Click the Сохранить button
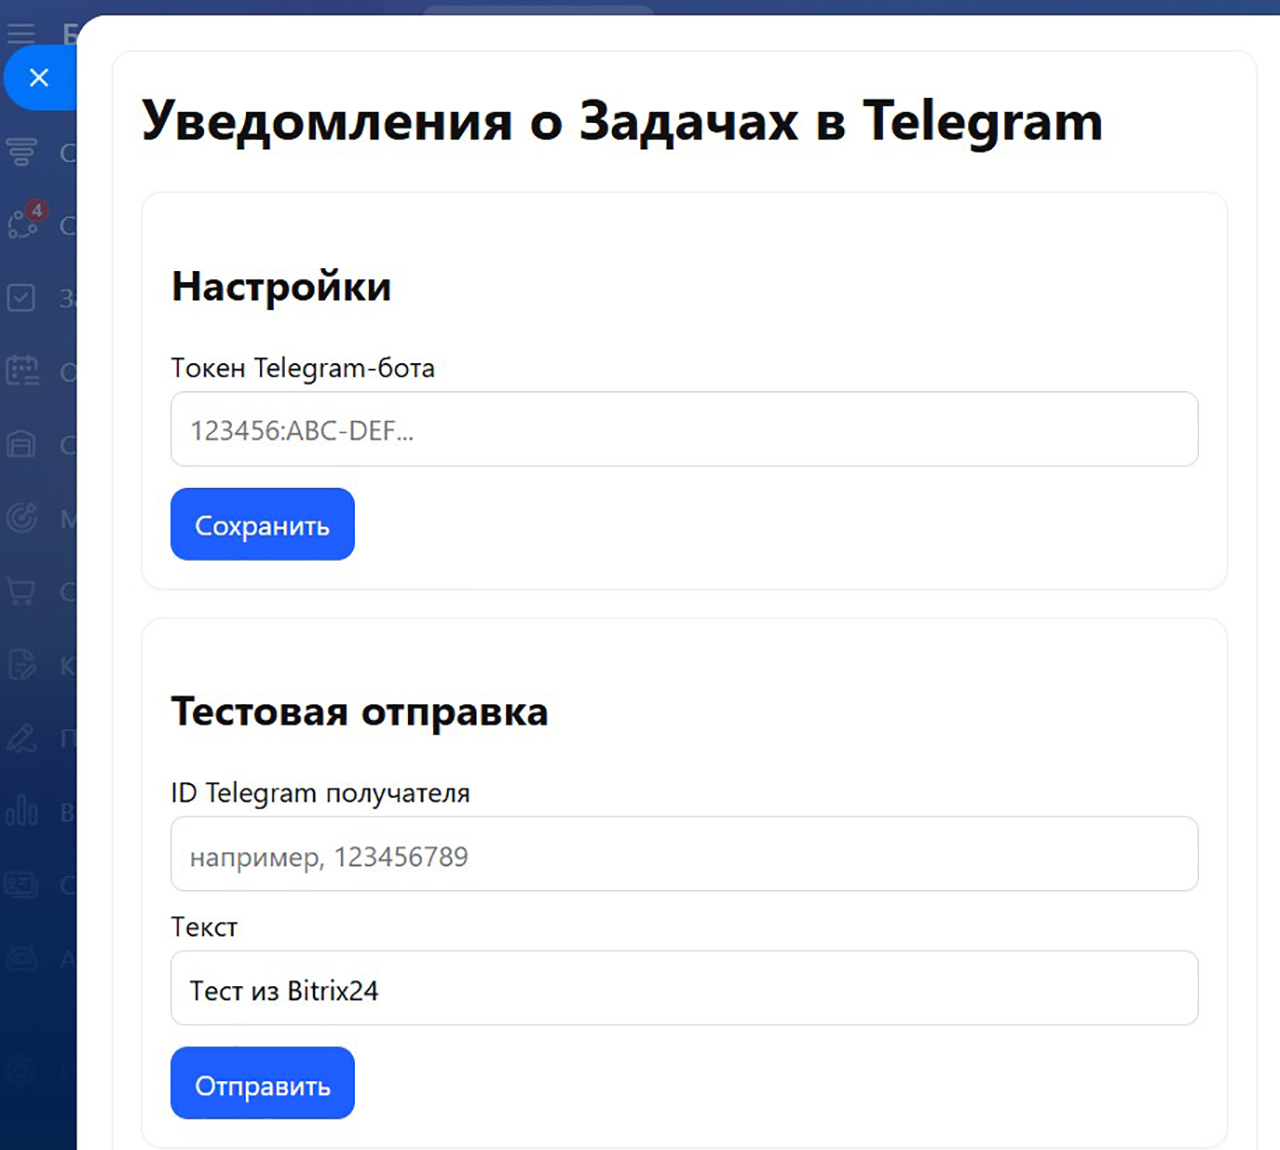The width and height of the screenshot is (1280, 1150). coord(262,525)
